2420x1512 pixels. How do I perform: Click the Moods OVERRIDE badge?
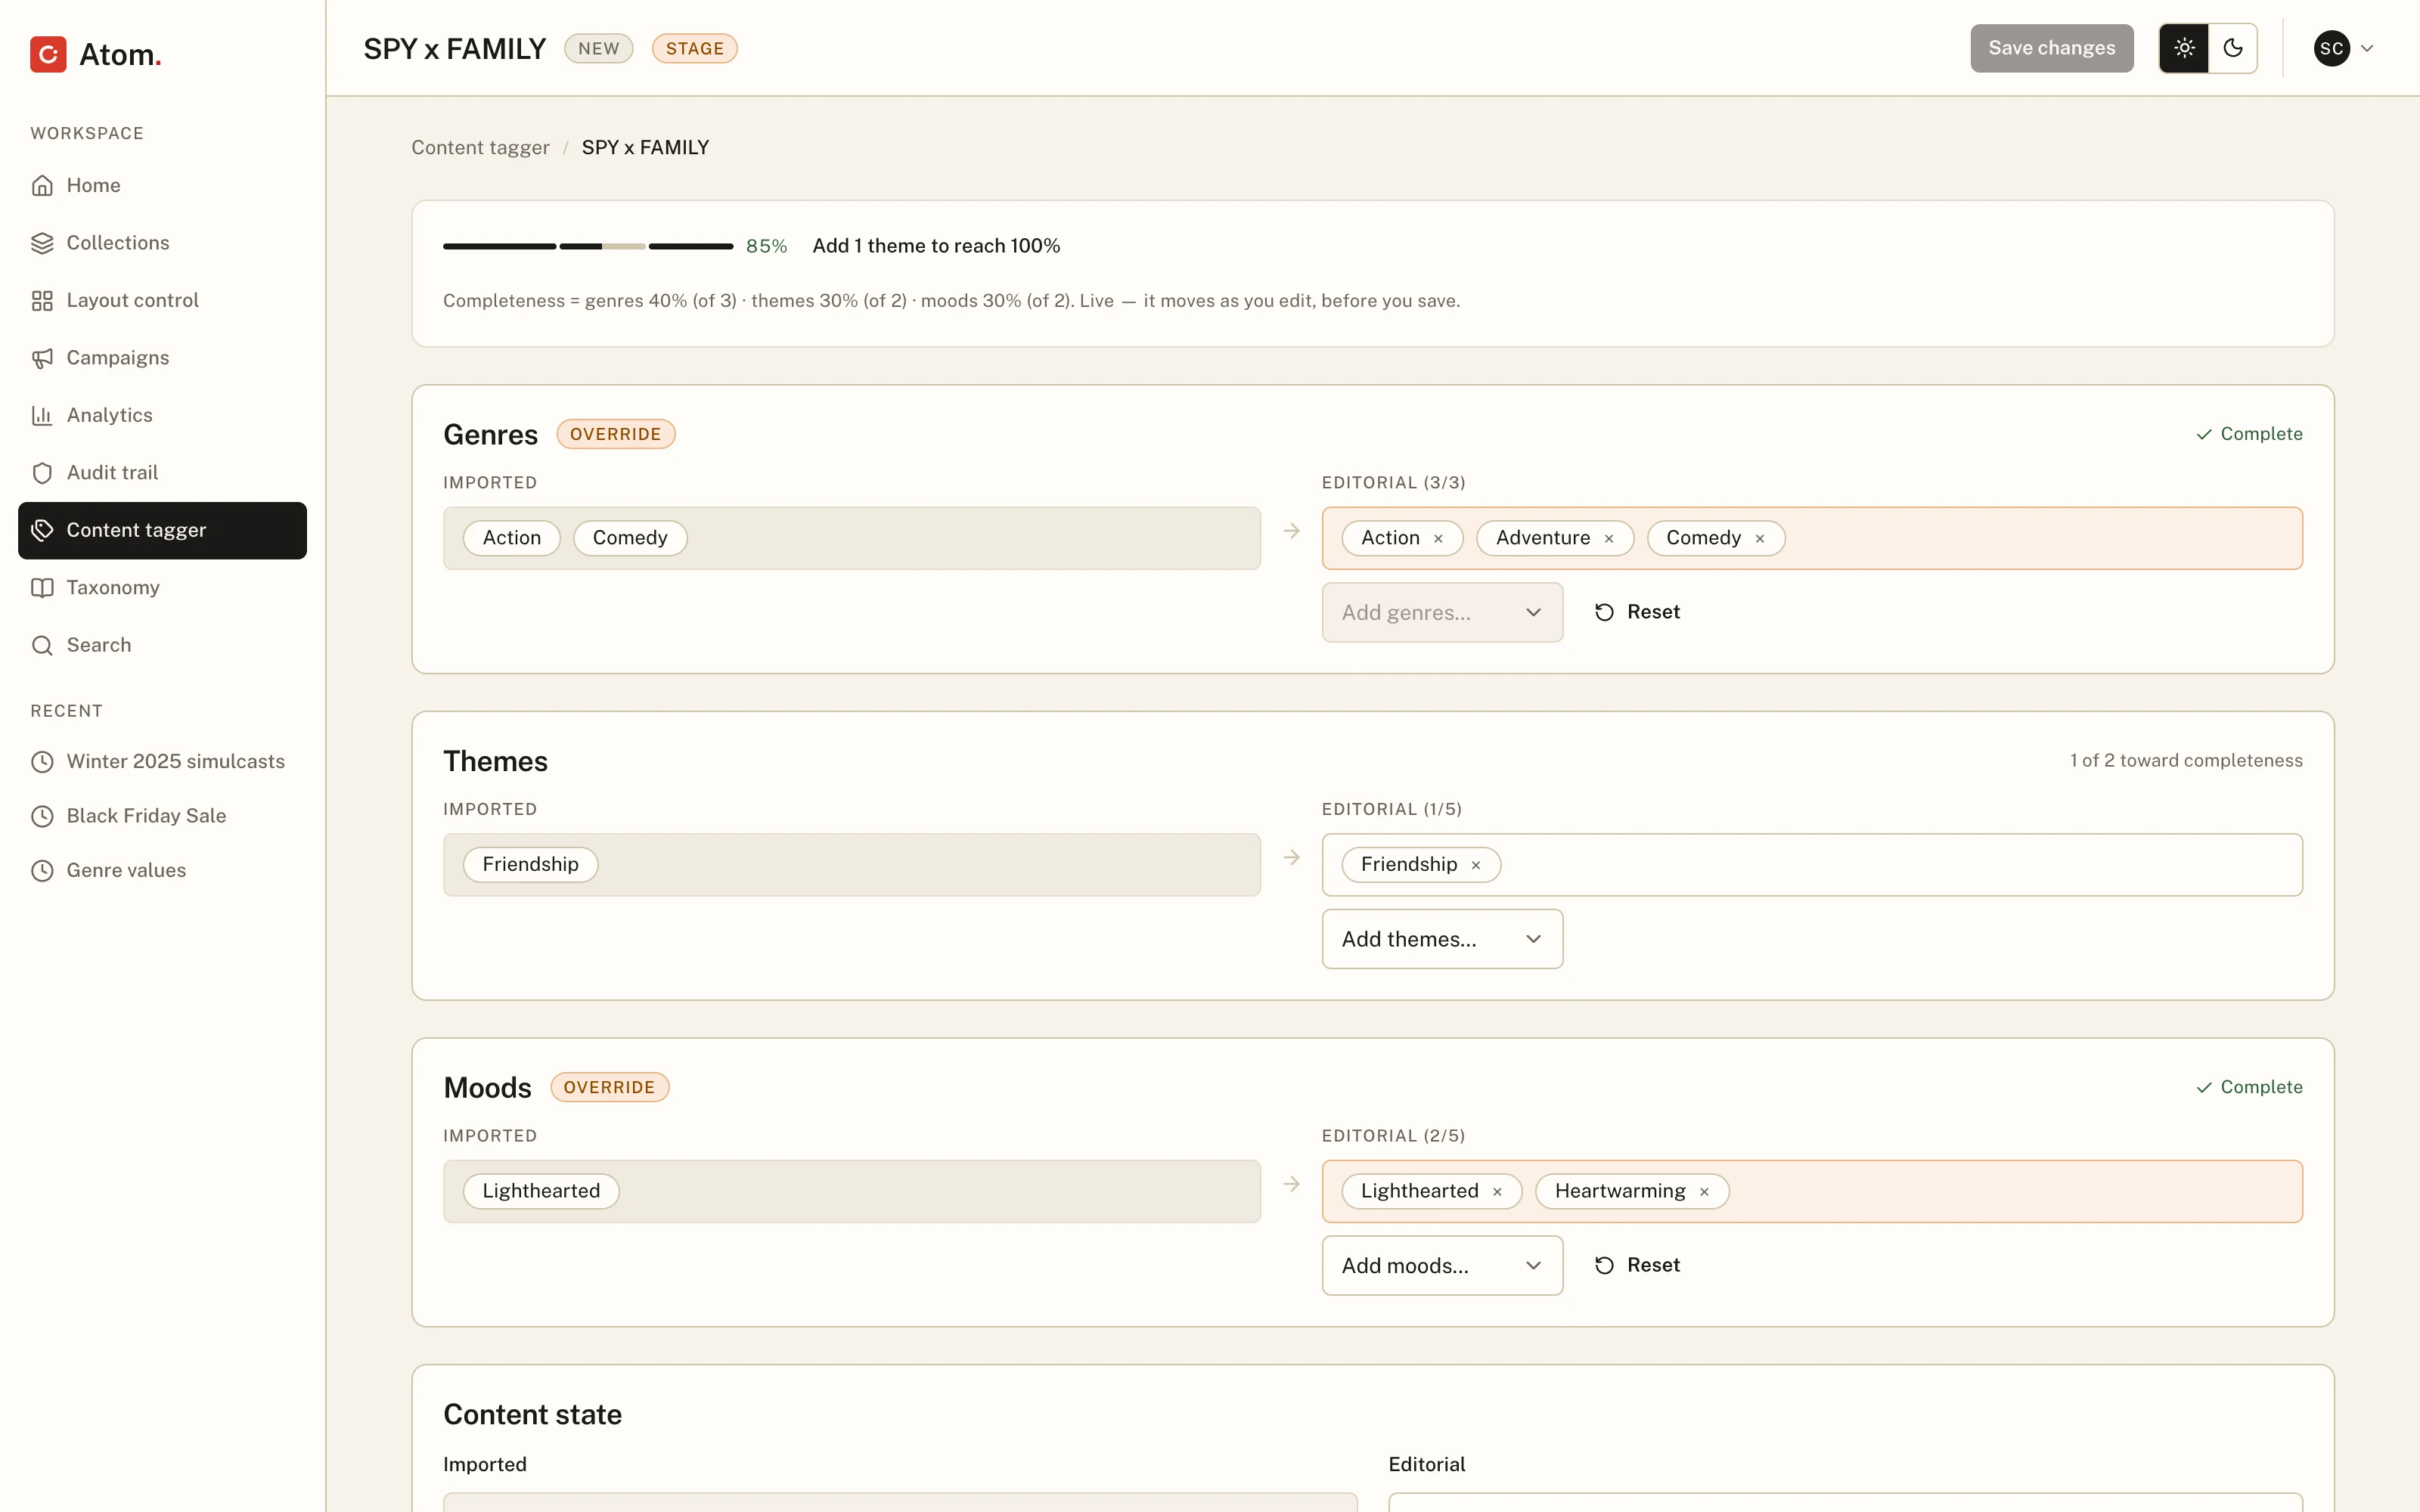tap(609, 1088)
